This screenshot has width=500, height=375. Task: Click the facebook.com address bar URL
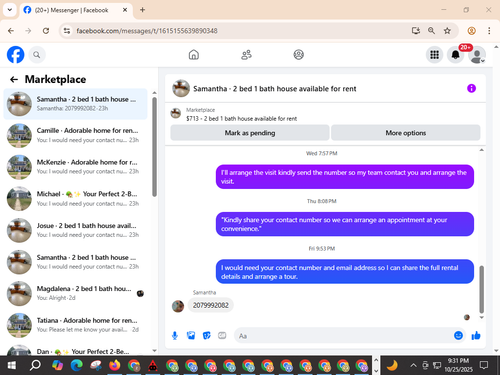pos(147,31)
